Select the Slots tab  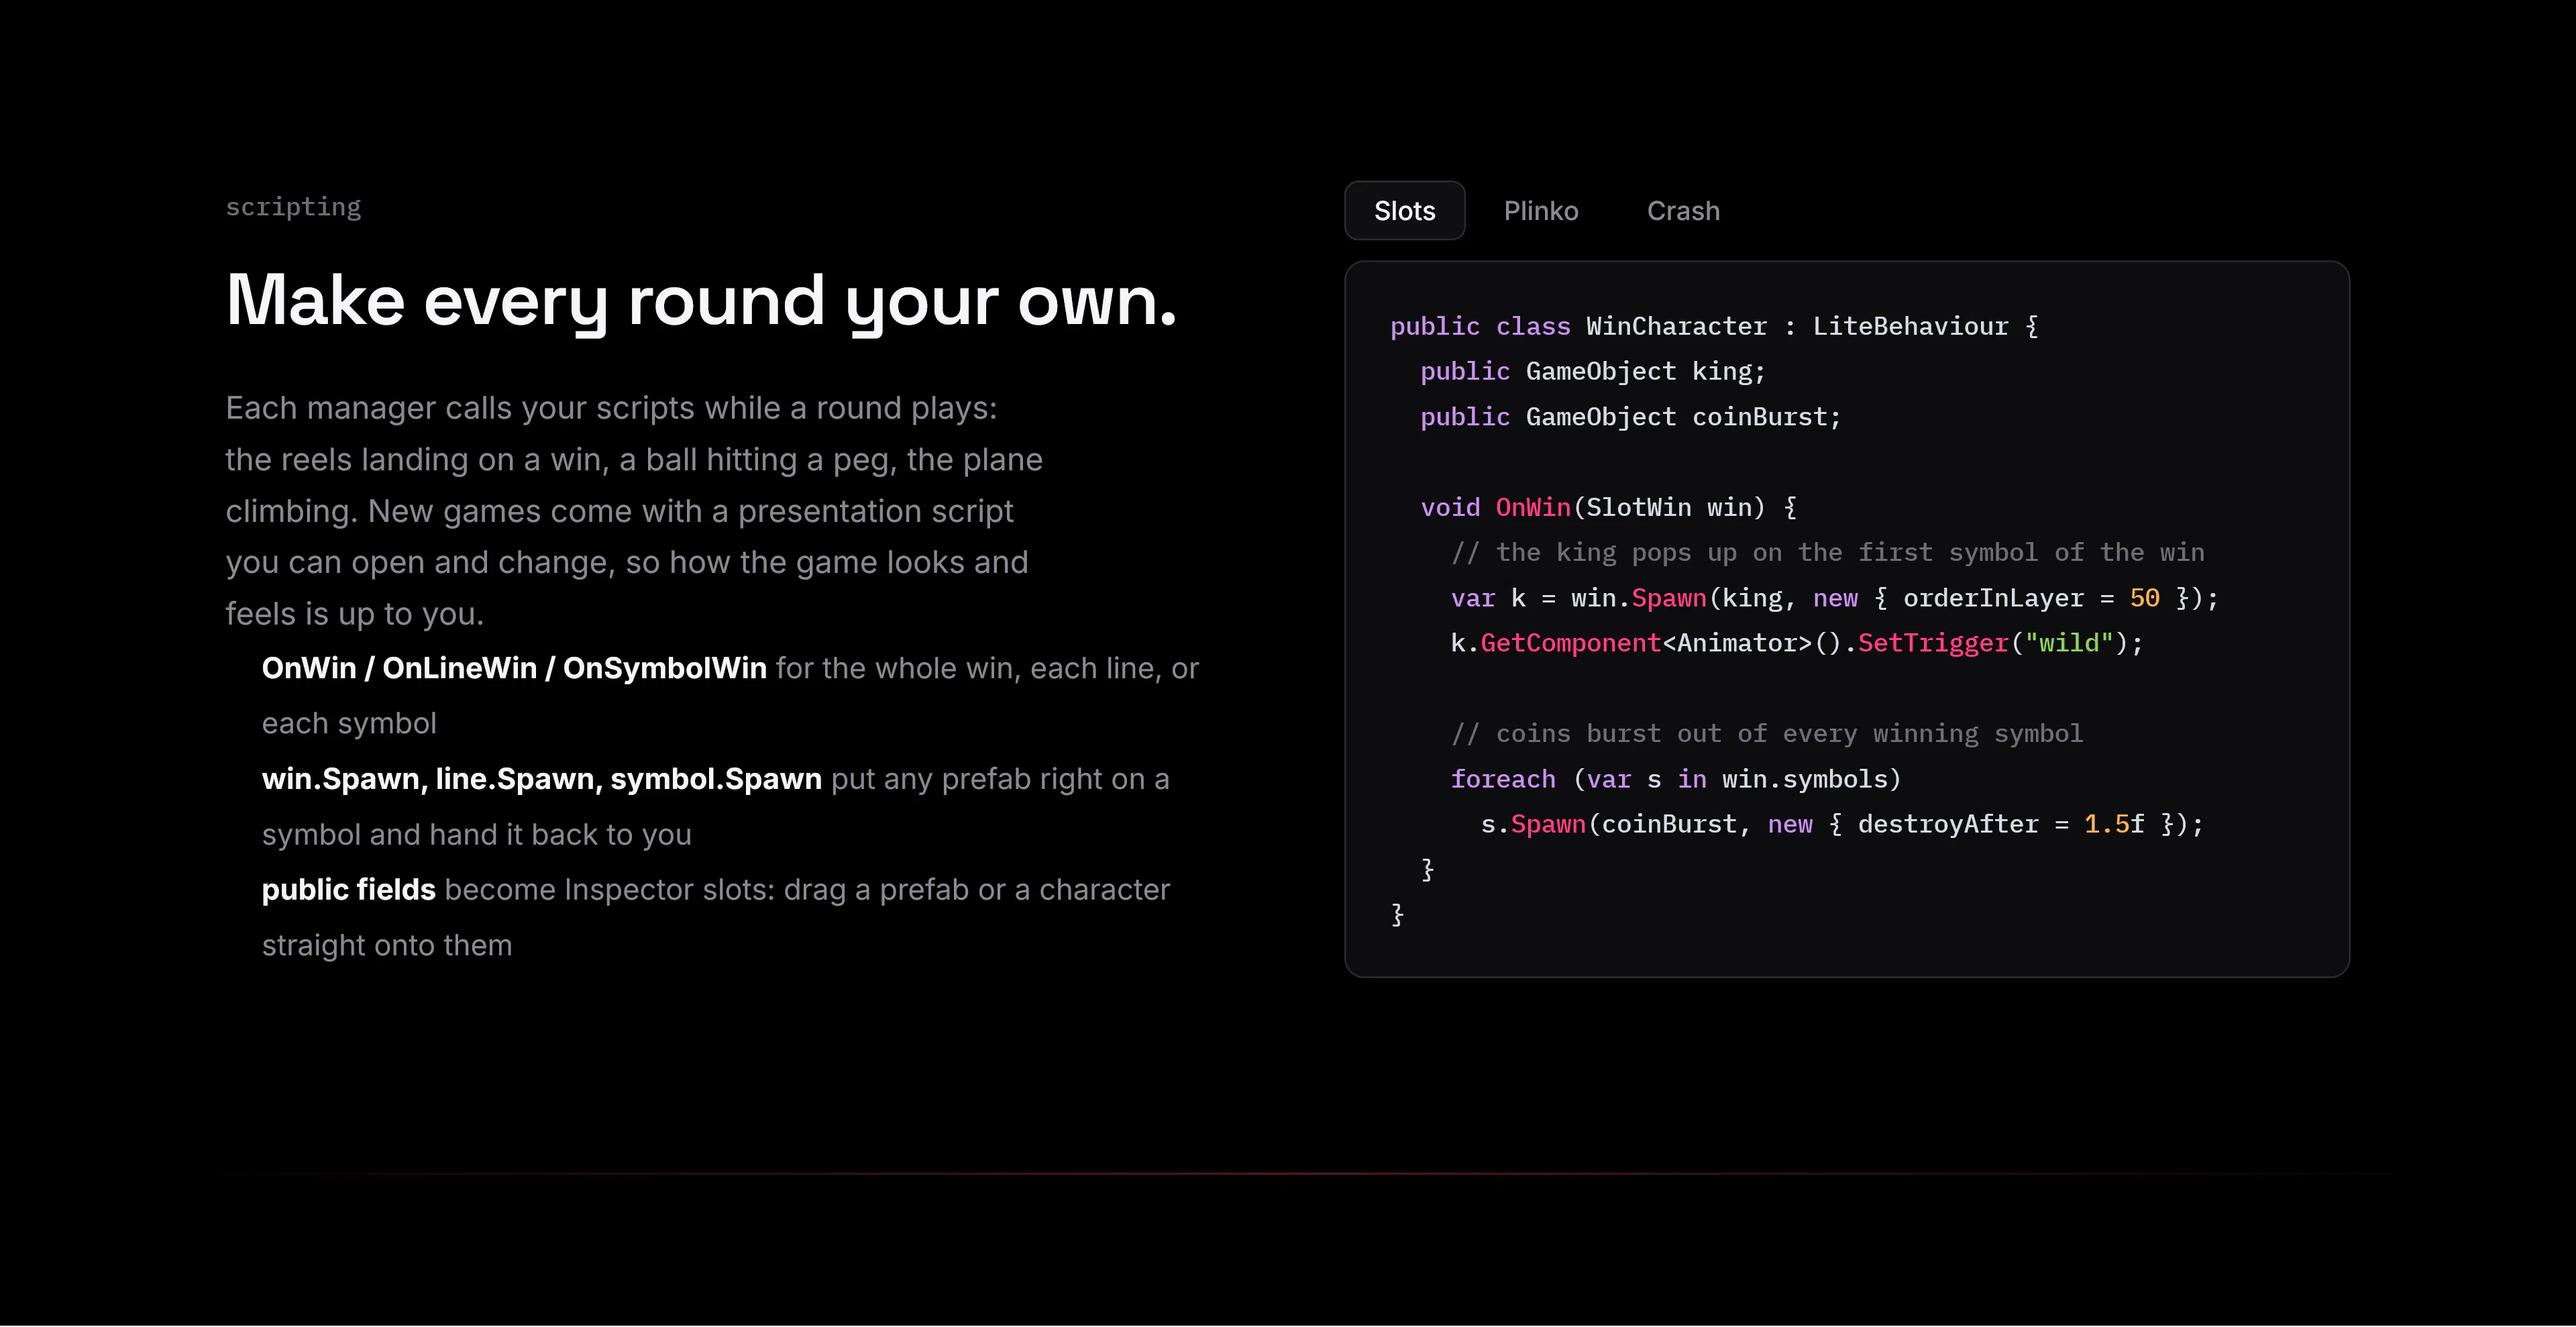click(1404, 211)
